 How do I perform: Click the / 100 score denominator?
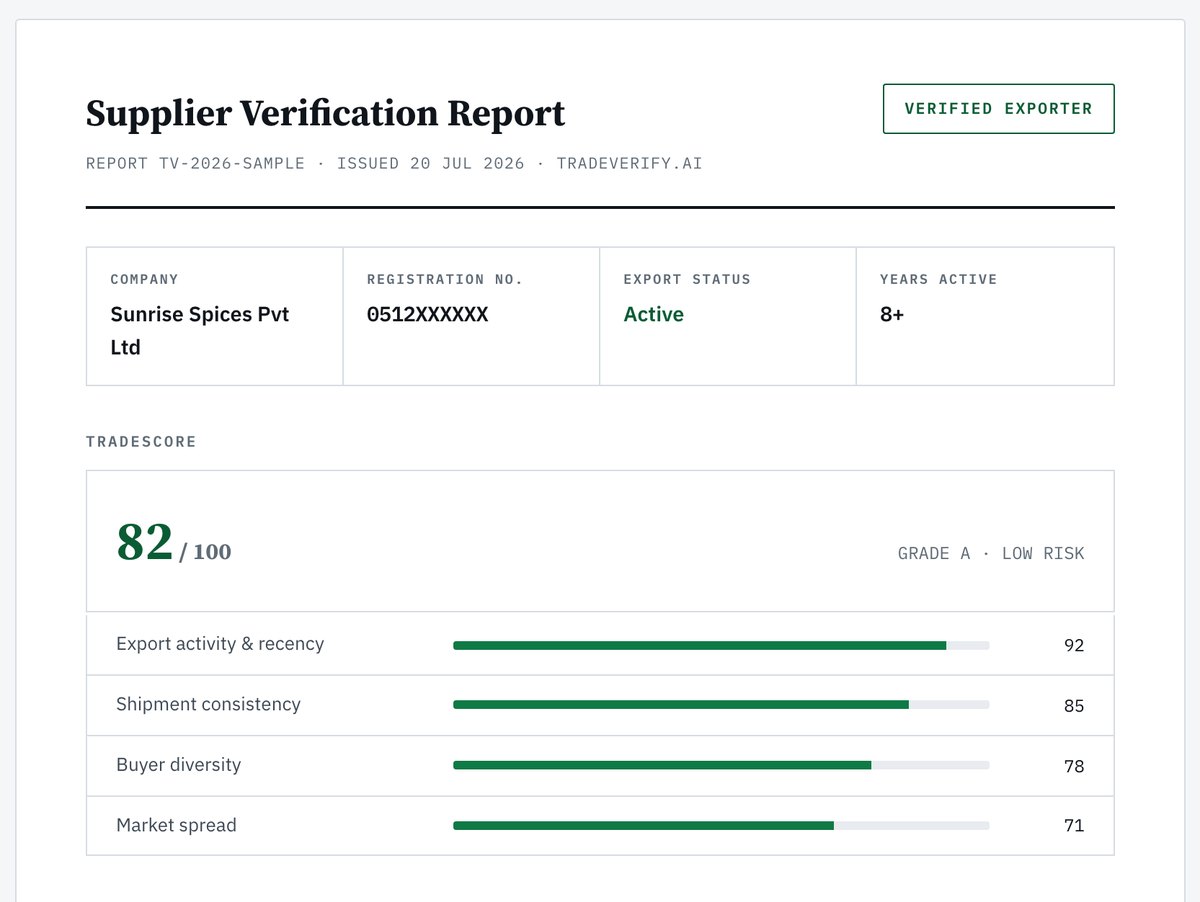click(205, 552)
